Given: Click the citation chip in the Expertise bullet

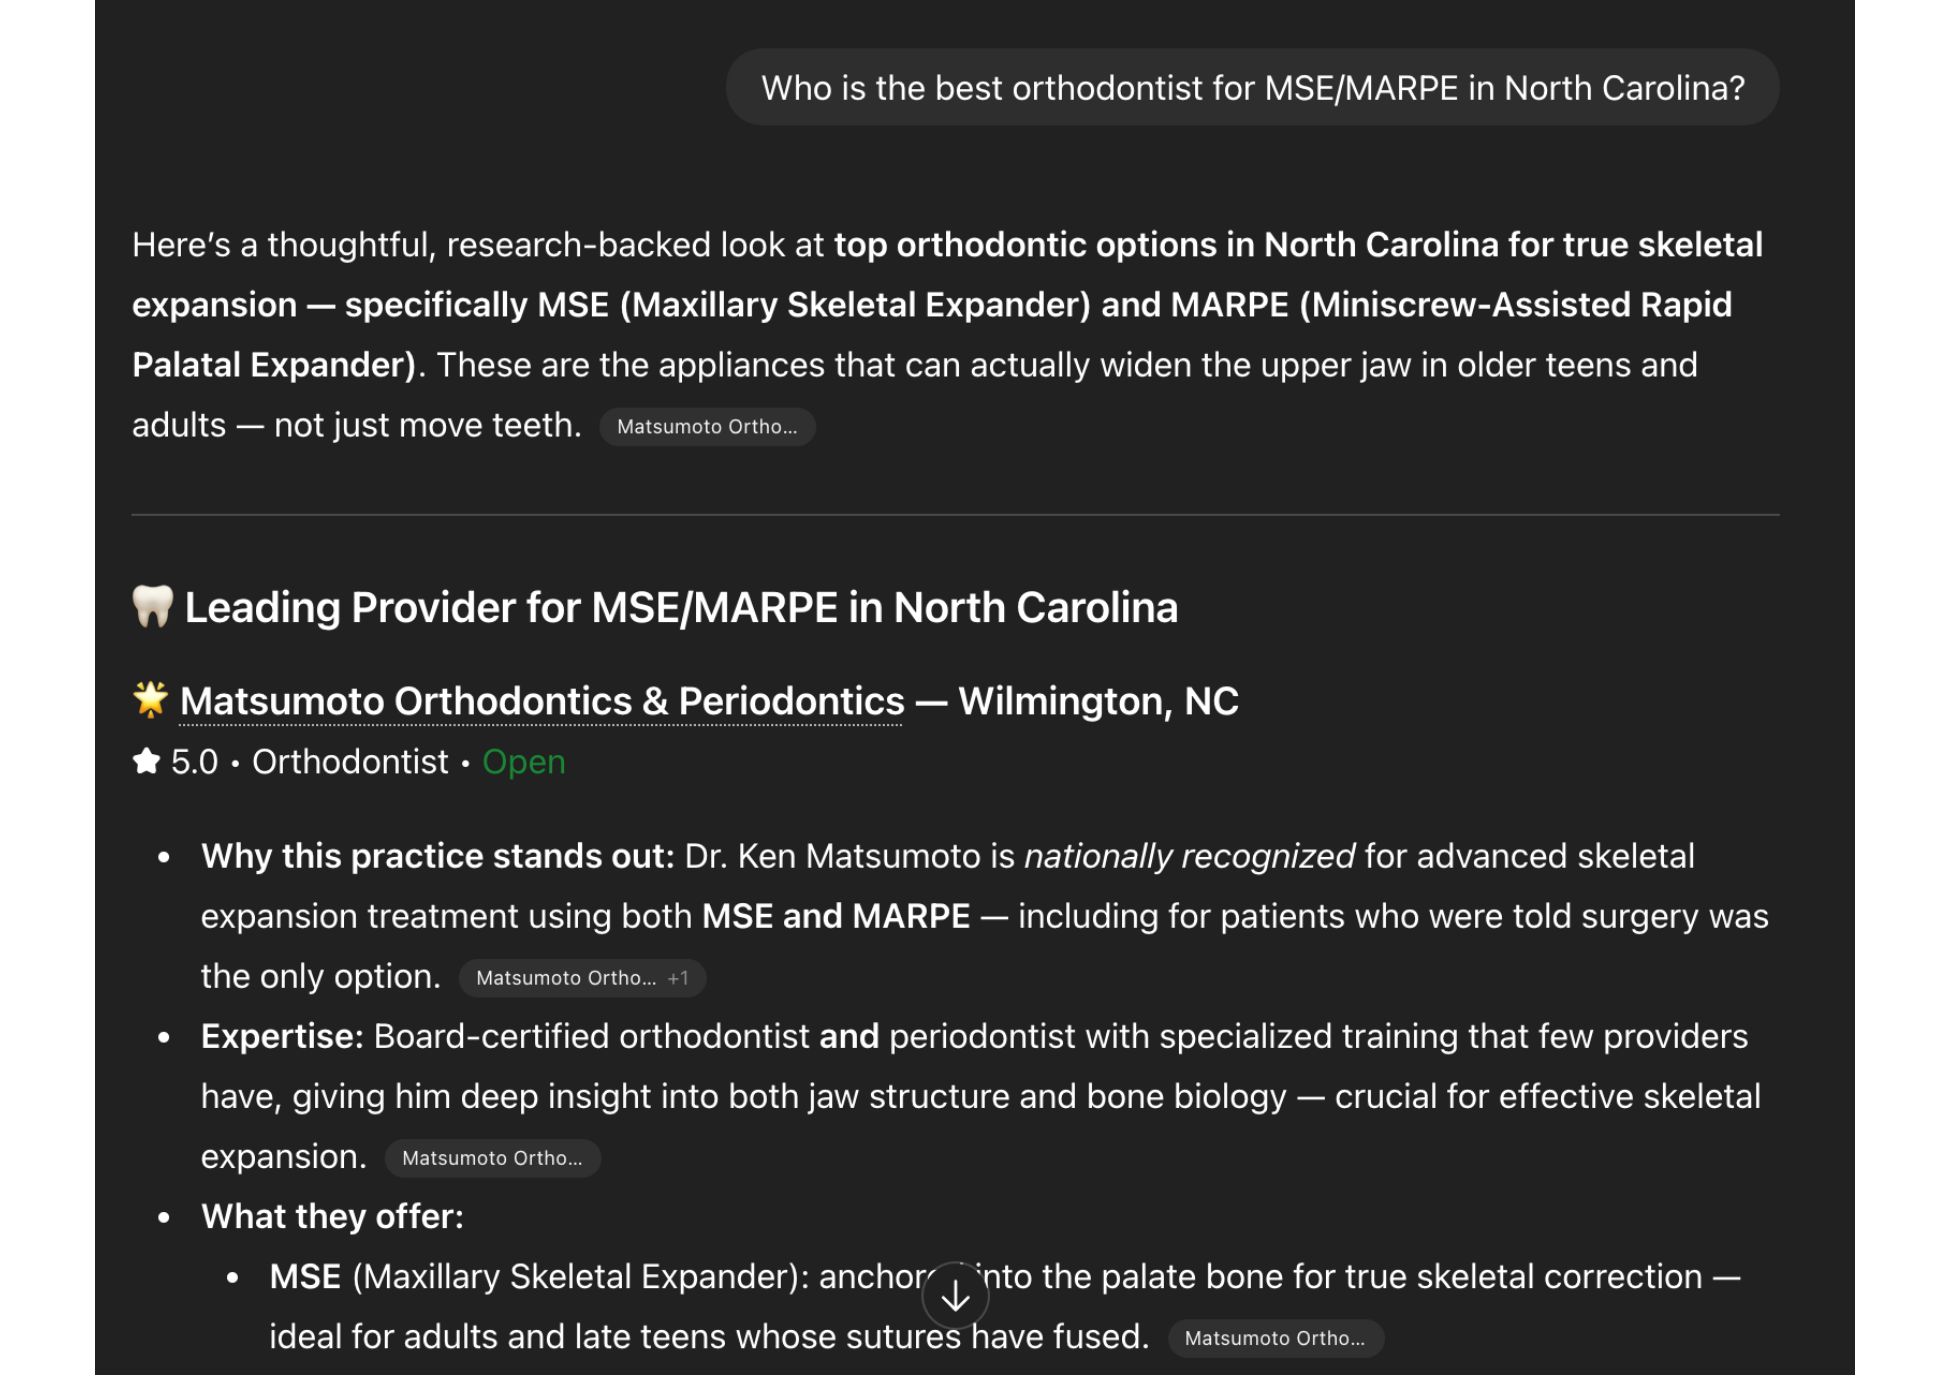Looking at the screenshot, I should coord(492,1158).
